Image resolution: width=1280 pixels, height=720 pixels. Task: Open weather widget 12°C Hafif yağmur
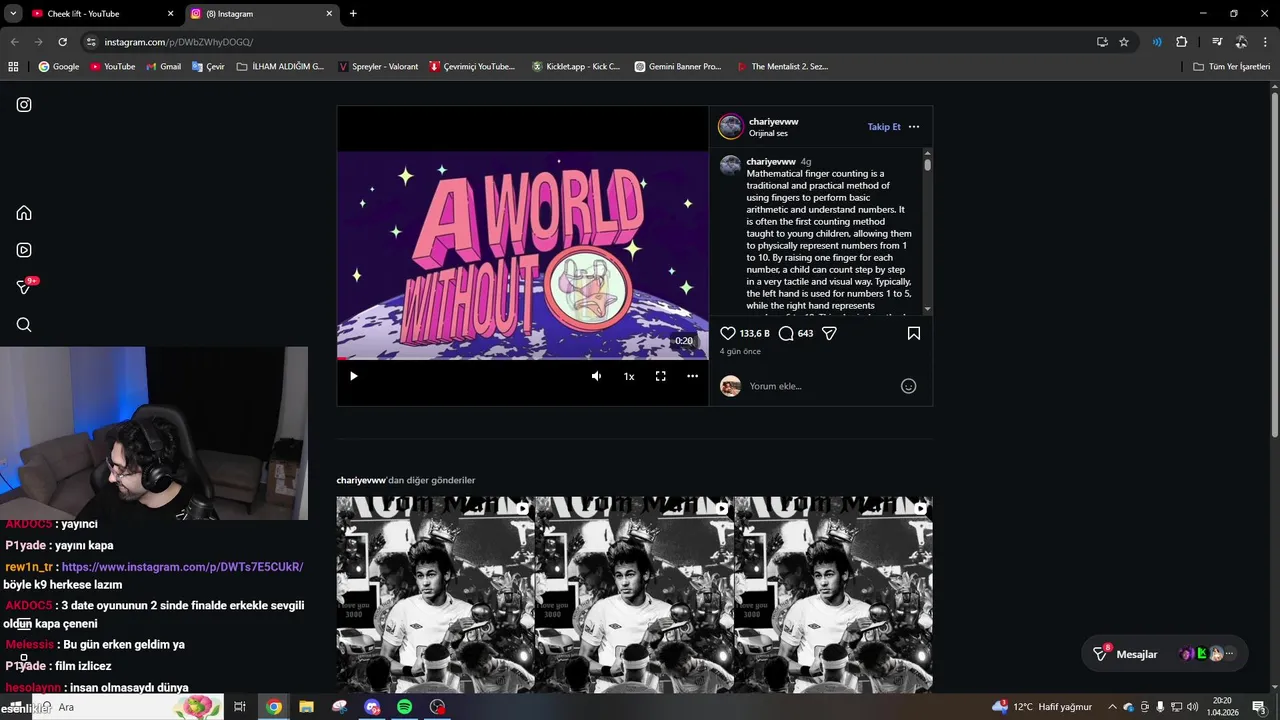pos(1042,707)
